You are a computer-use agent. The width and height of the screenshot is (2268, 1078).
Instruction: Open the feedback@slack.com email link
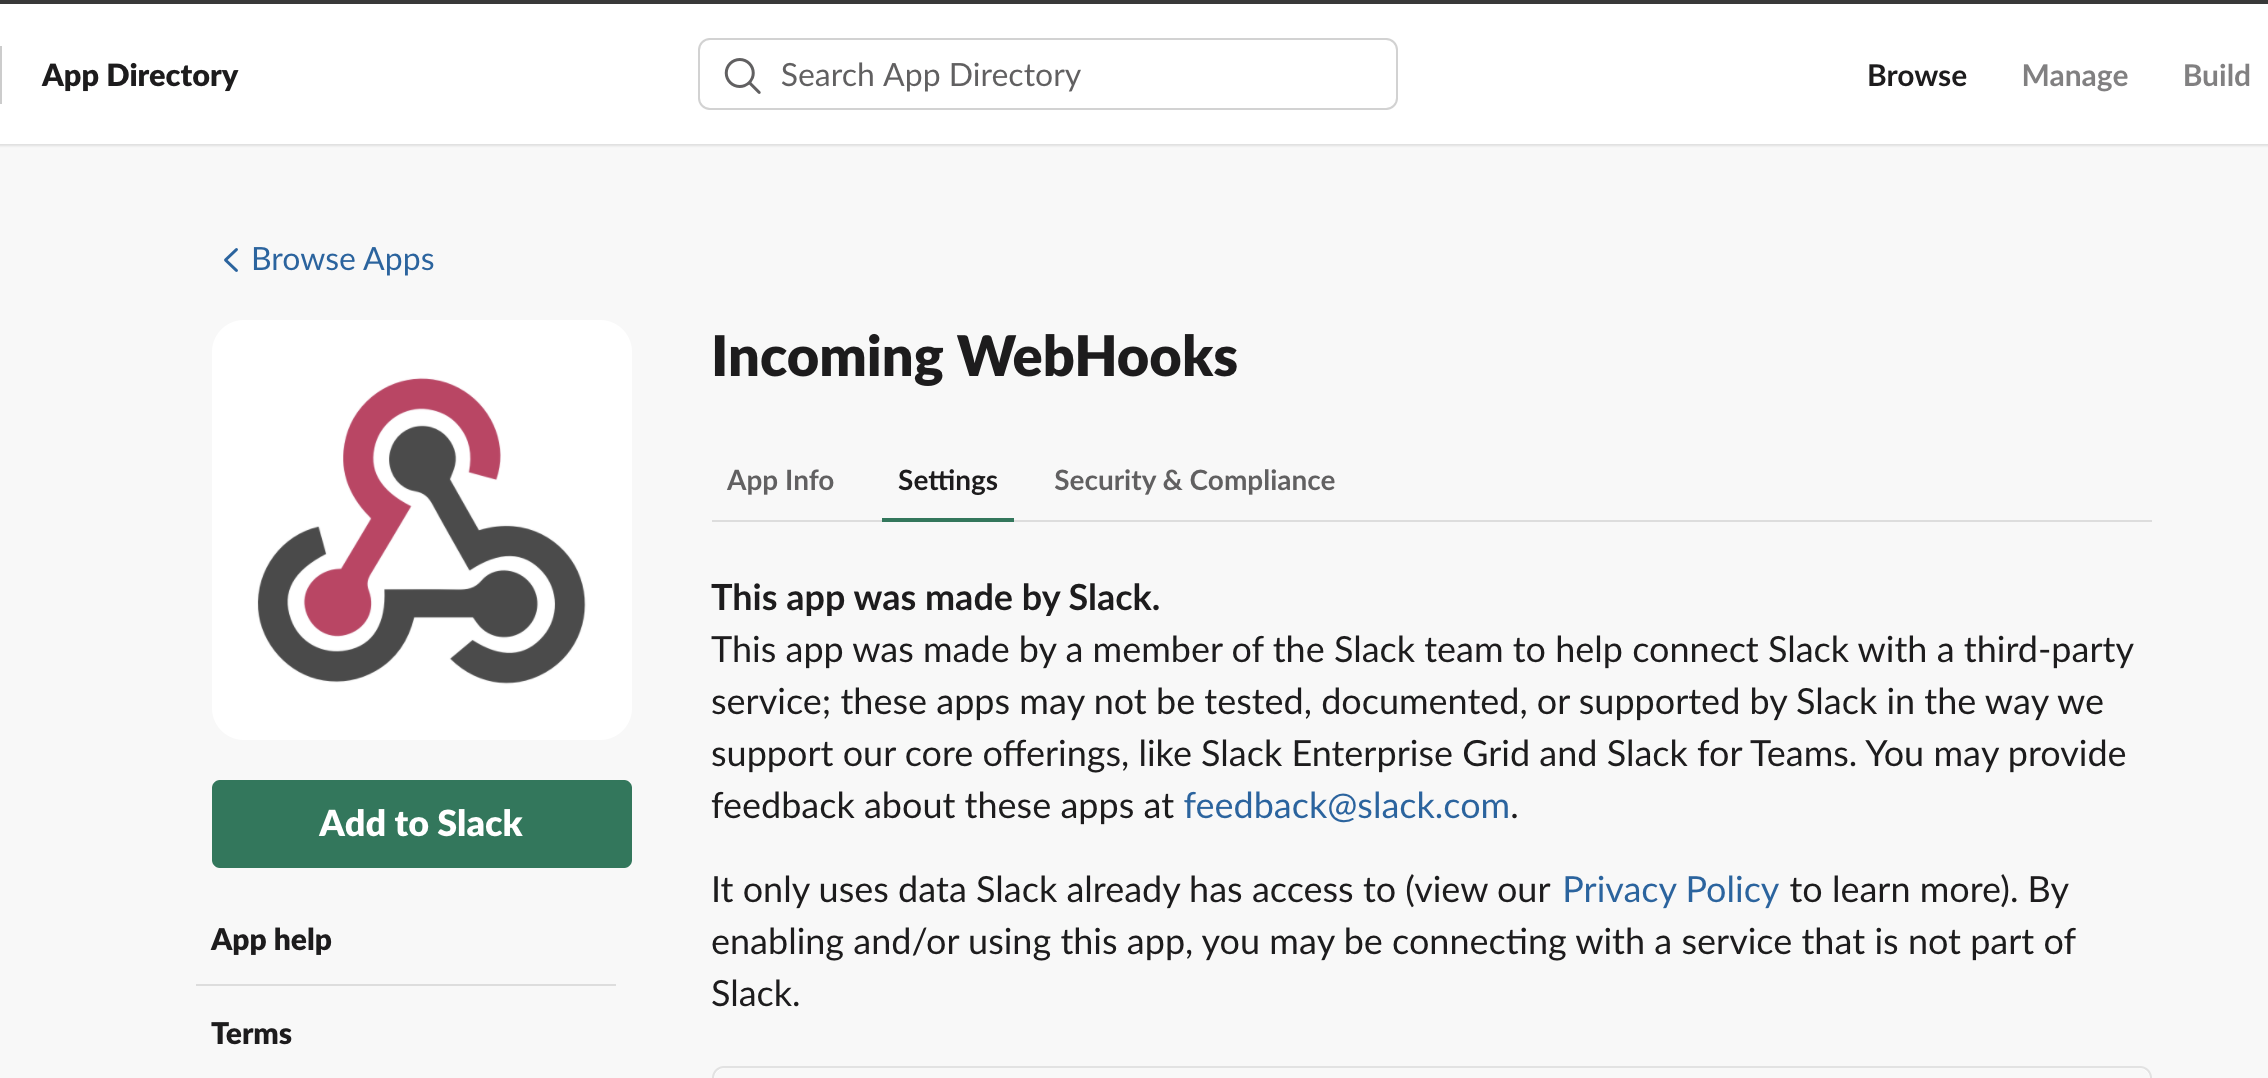[x=1346, y=806]
